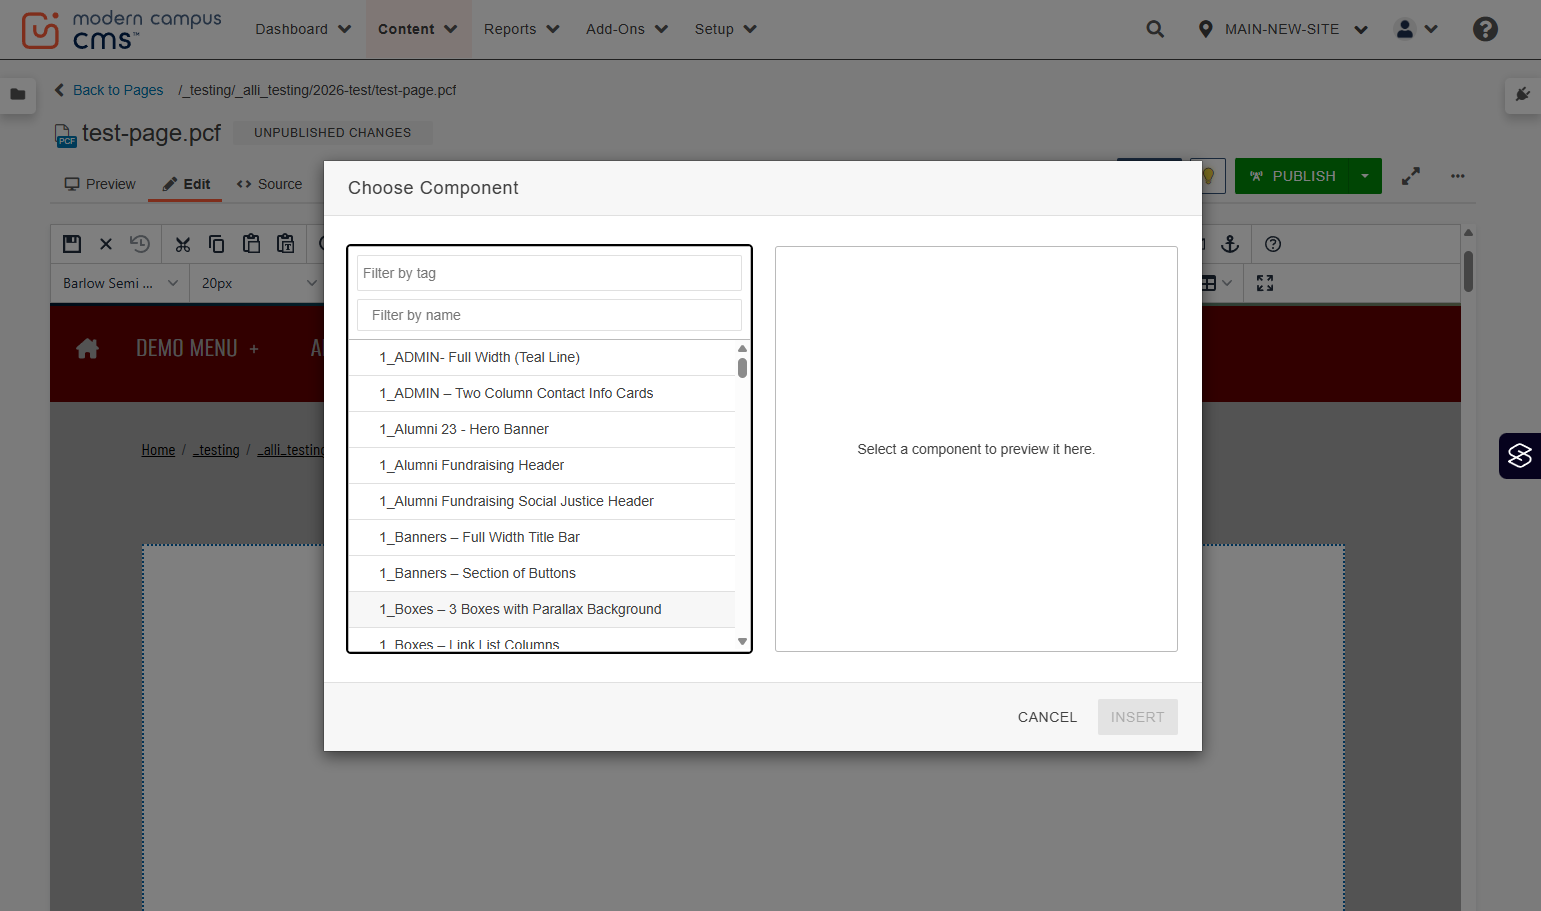Image resolution: width=1541 pixels, height=911 pixels.
Task: Open the search magnifier in top bar
Action: pyautogui.click(x=1155, y=29)
